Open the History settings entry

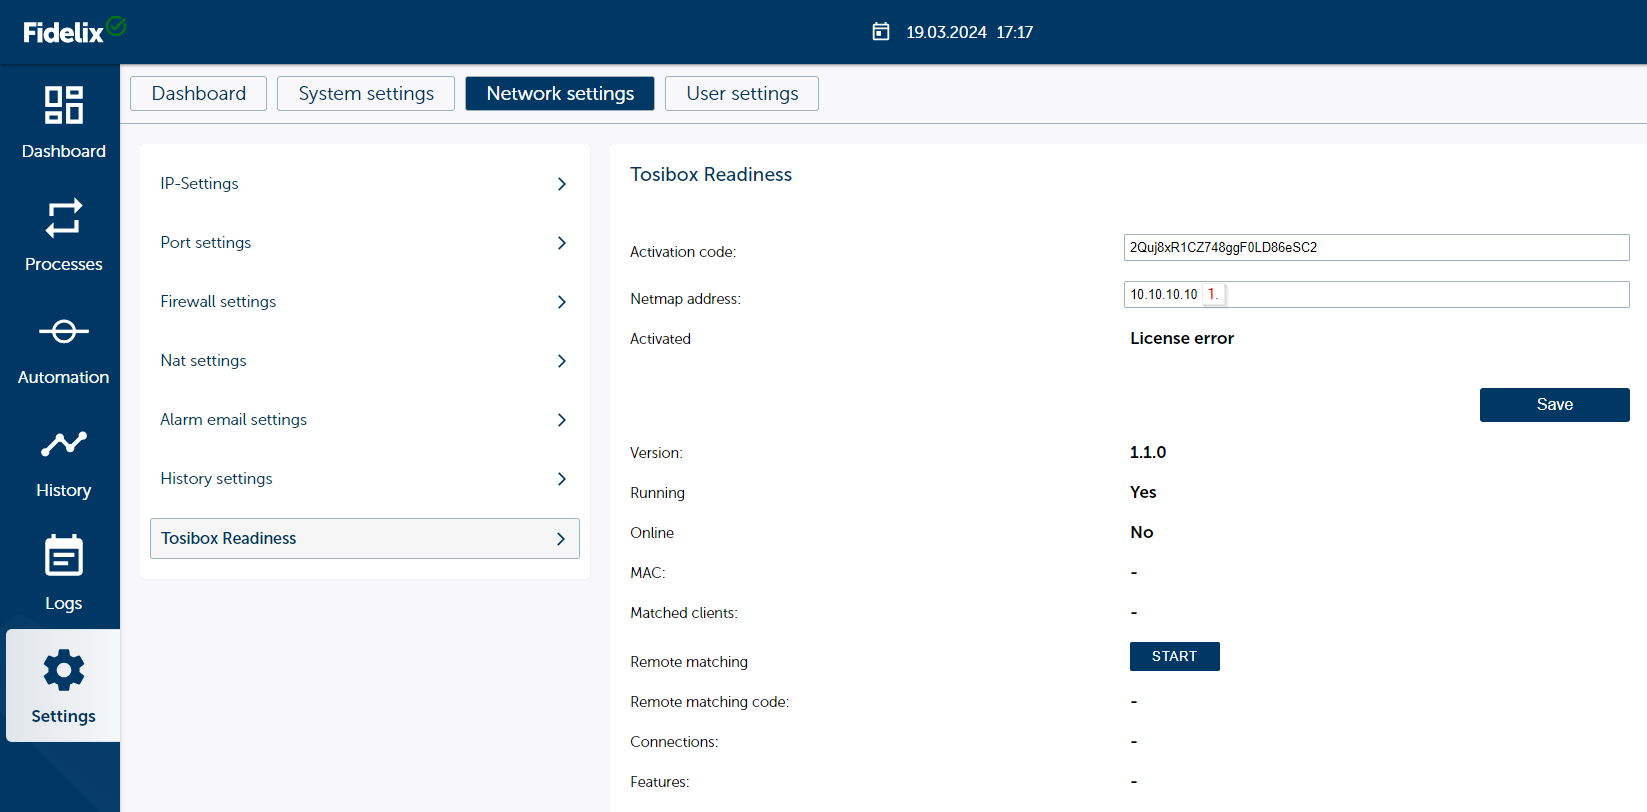point(365,479)
